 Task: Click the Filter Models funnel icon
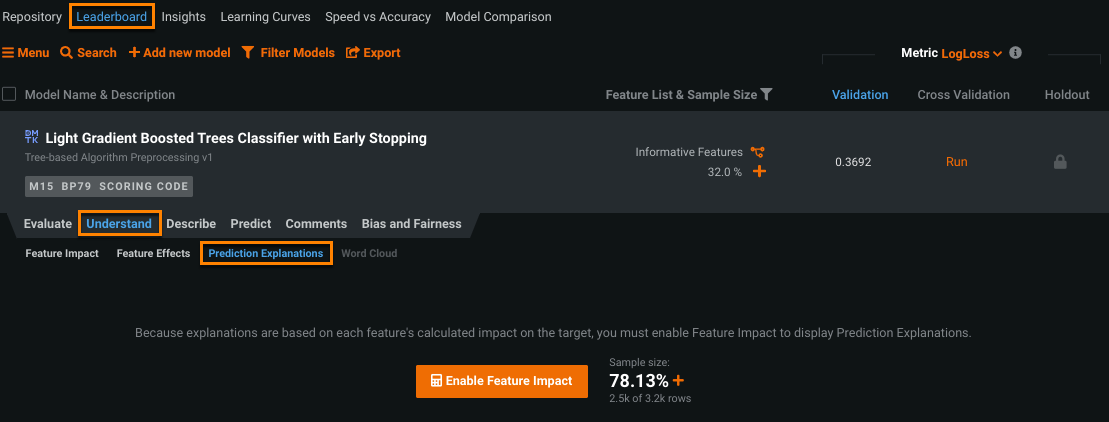point(248,53)
